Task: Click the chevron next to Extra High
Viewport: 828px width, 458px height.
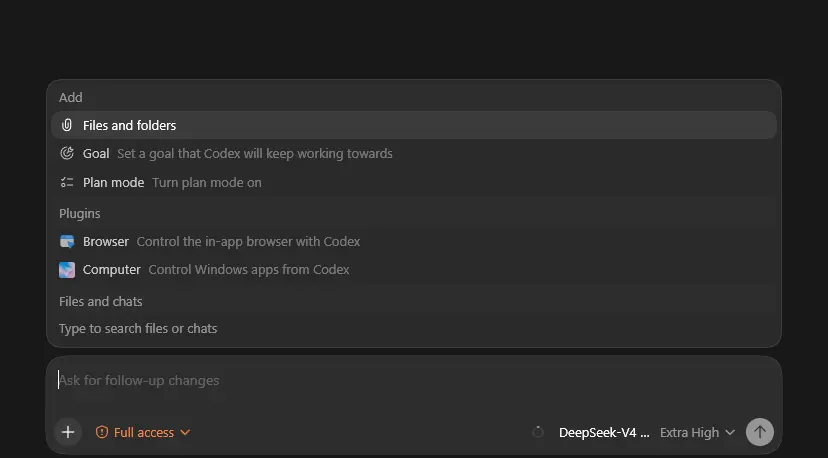Action: [x=730, y=433]
